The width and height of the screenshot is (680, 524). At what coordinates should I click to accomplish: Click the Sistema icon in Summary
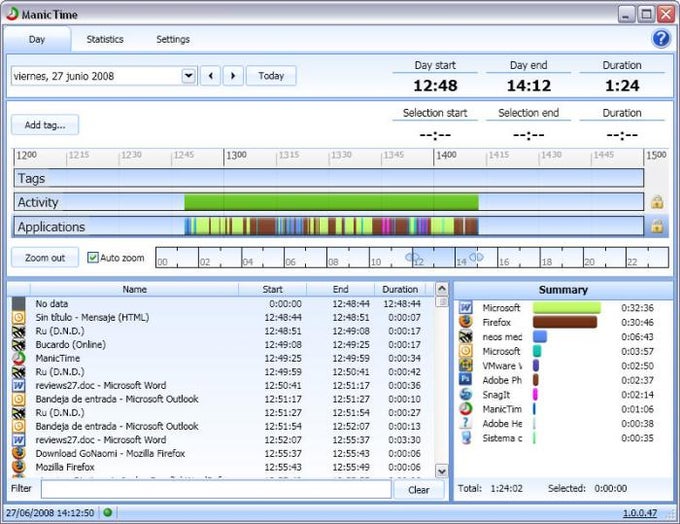click(465, 438)
